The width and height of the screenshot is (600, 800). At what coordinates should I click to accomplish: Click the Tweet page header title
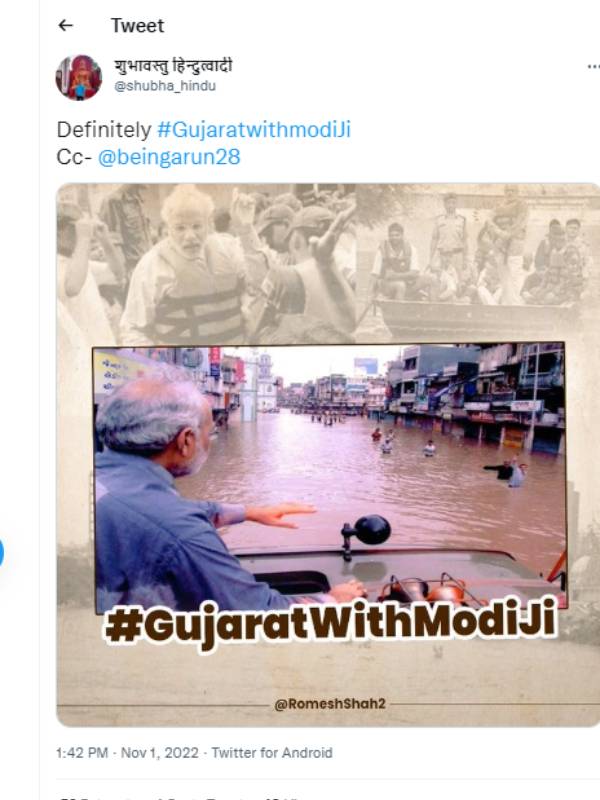pos(137,26)
